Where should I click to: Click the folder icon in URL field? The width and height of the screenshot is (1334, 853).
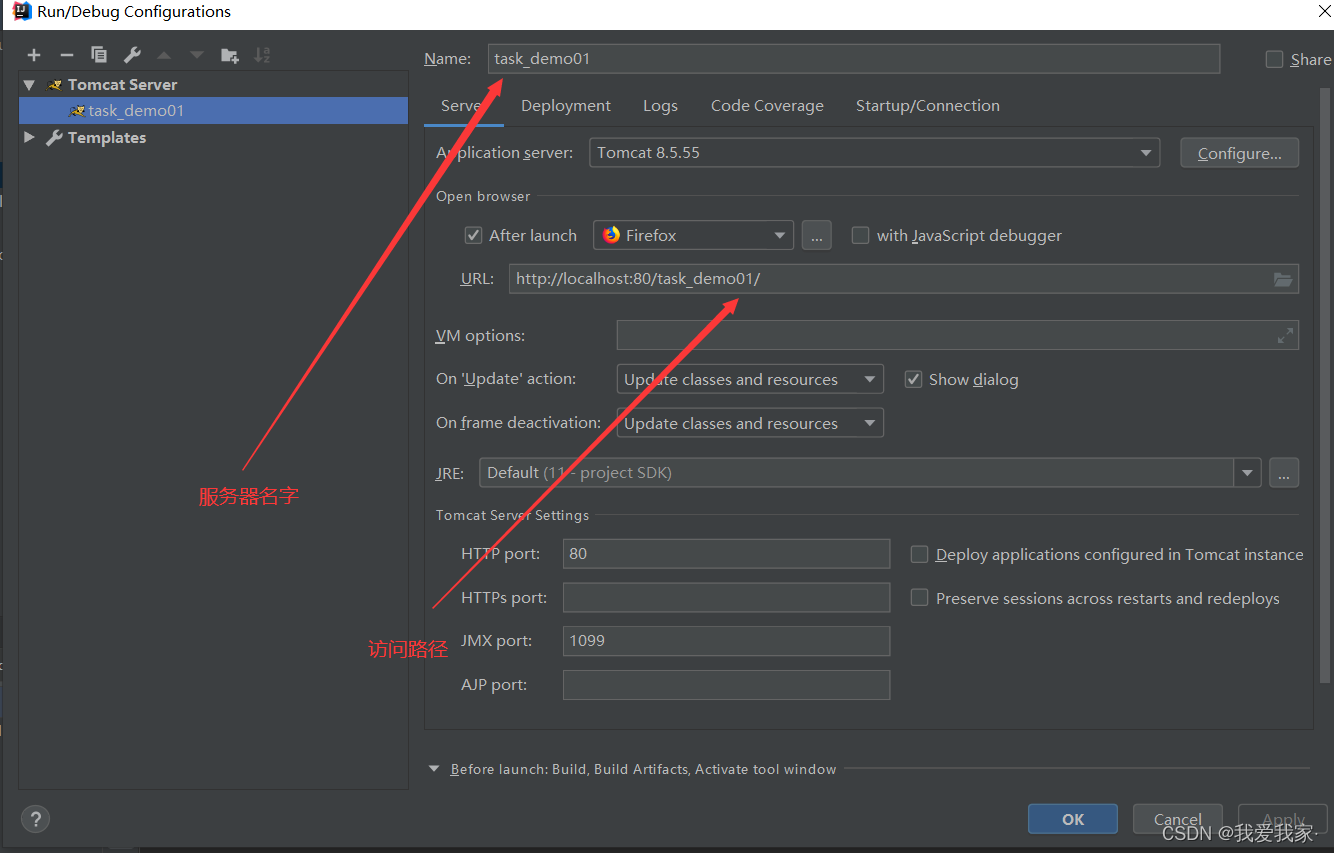(x=1283, y=279)
